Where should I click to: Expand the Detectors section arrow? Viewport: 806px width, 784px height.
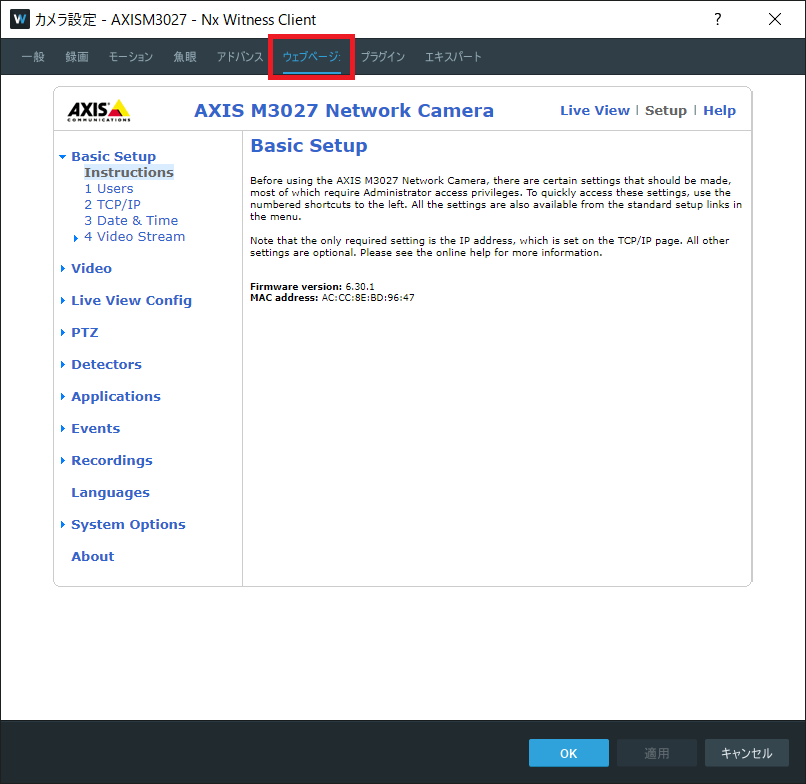pos(63,364)
